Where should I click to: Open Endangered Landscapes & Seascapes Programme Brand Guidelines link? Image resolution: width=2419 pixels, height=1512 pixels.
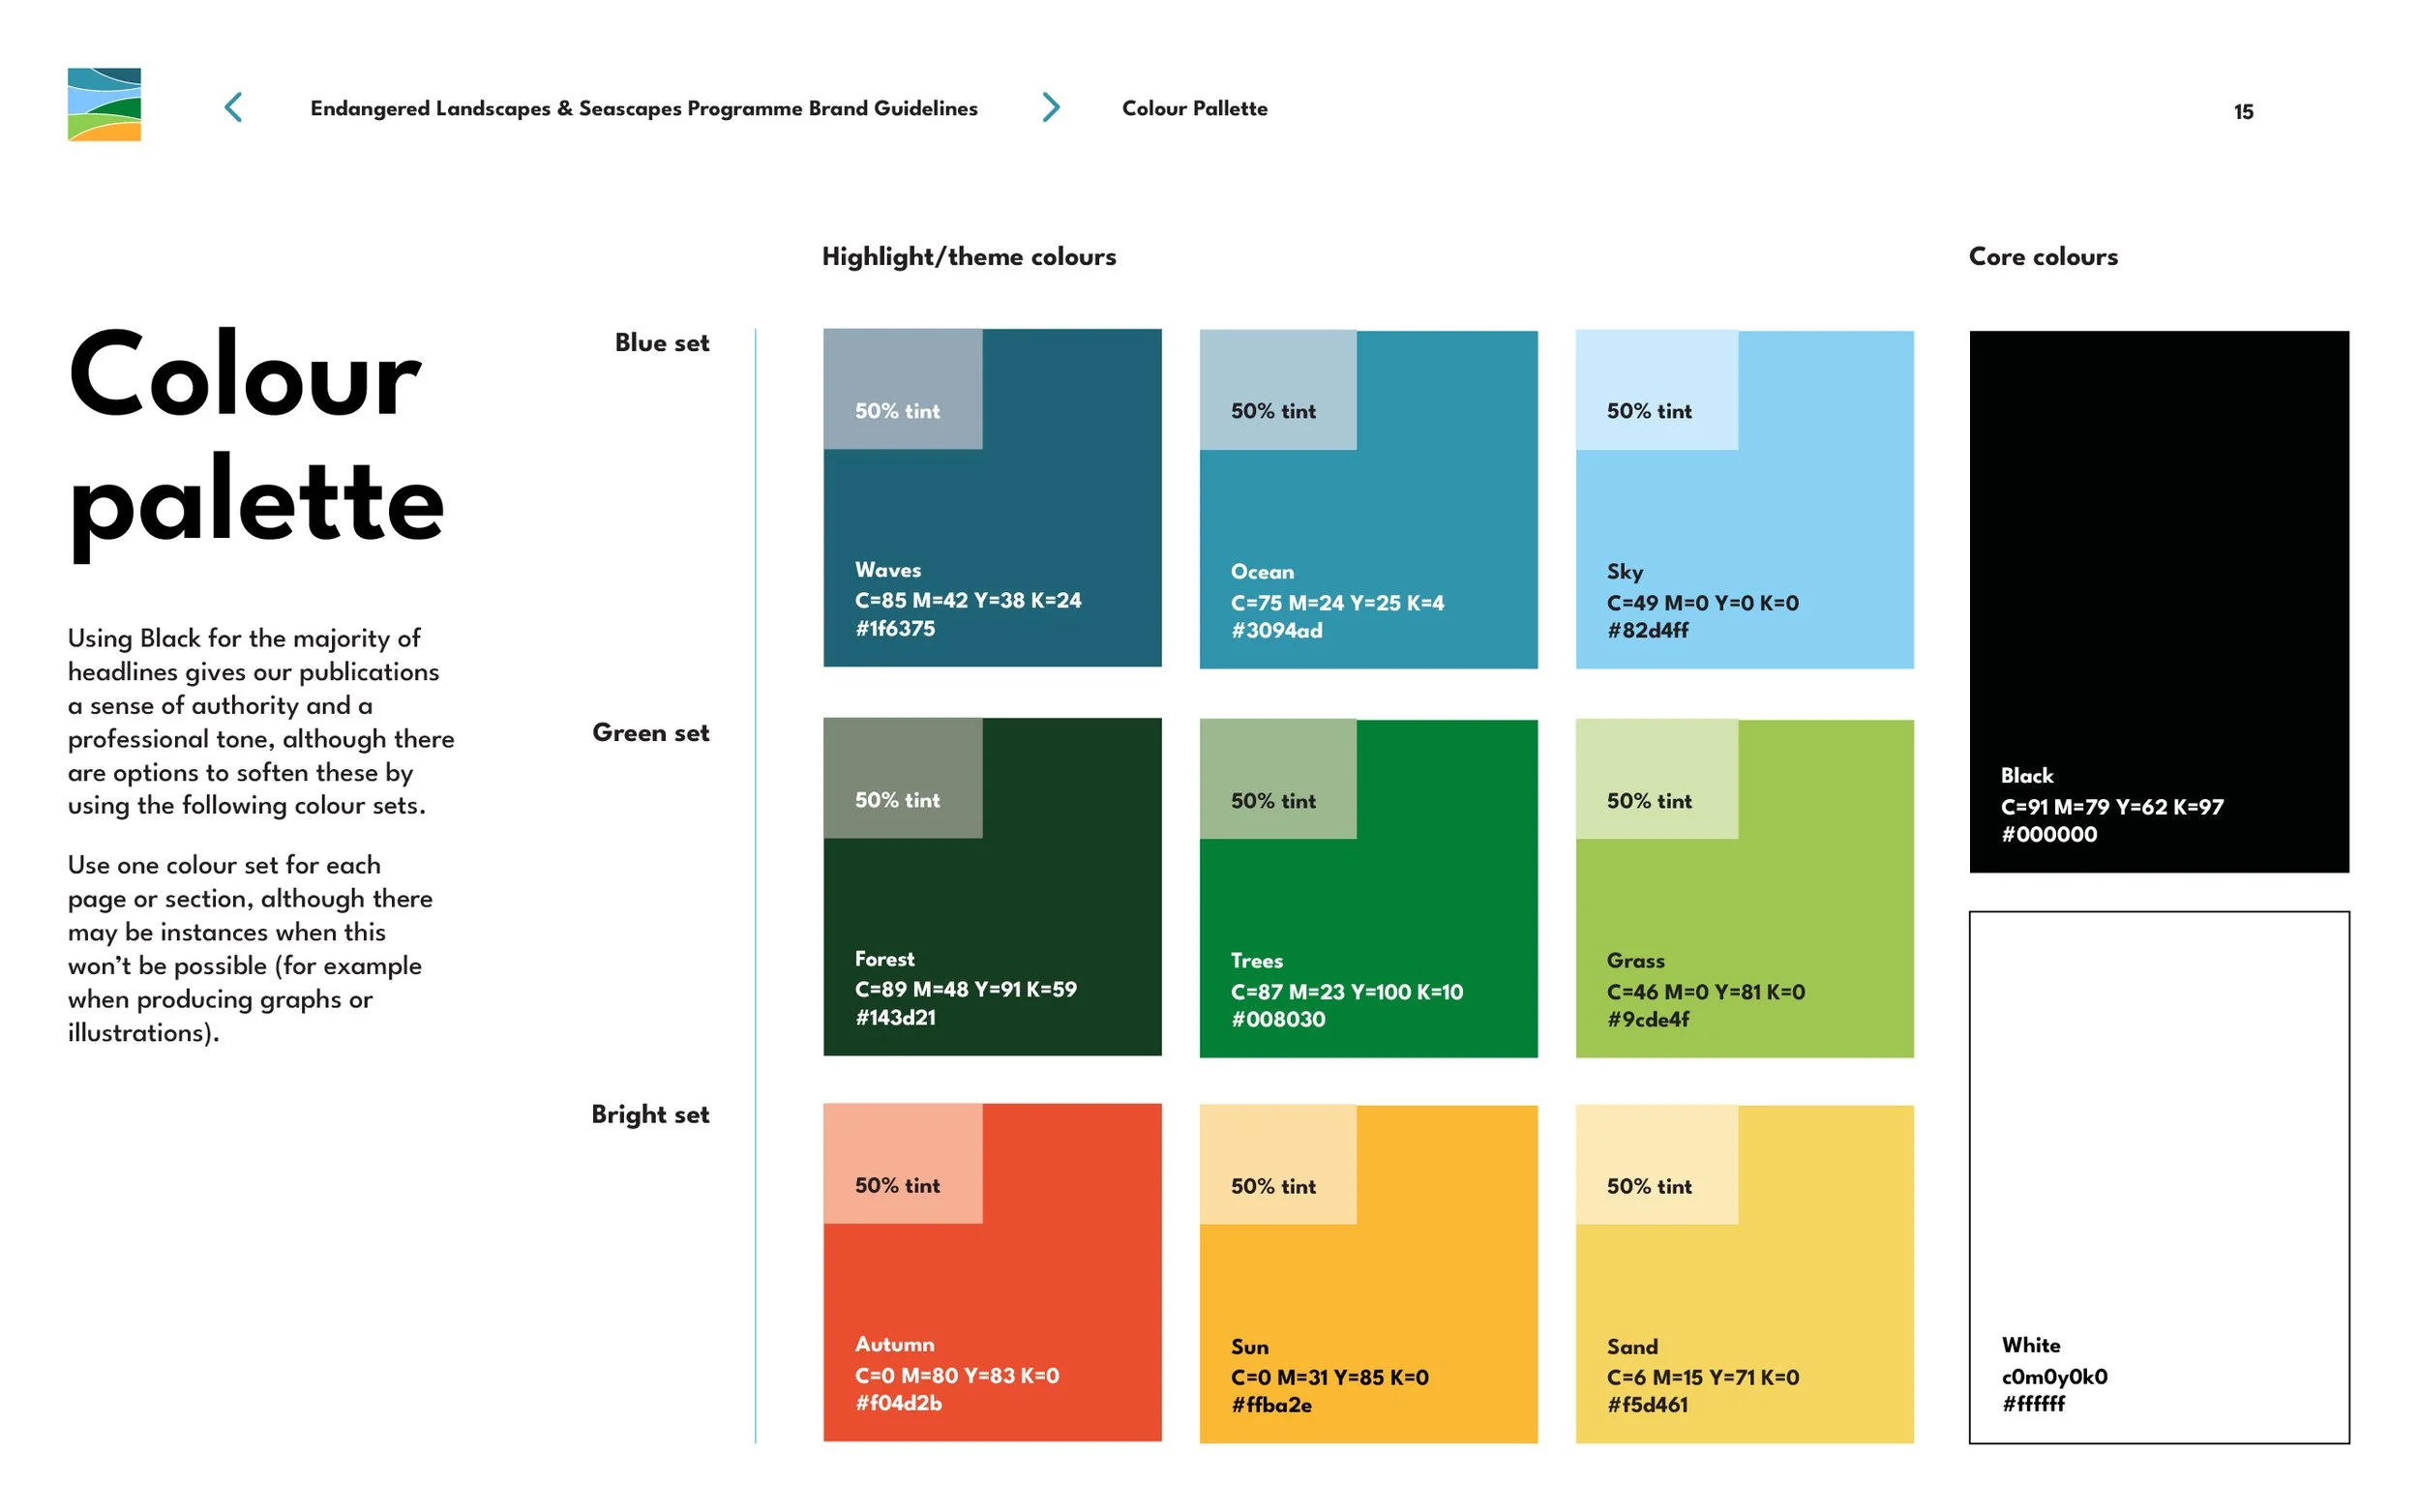point(644,108)
